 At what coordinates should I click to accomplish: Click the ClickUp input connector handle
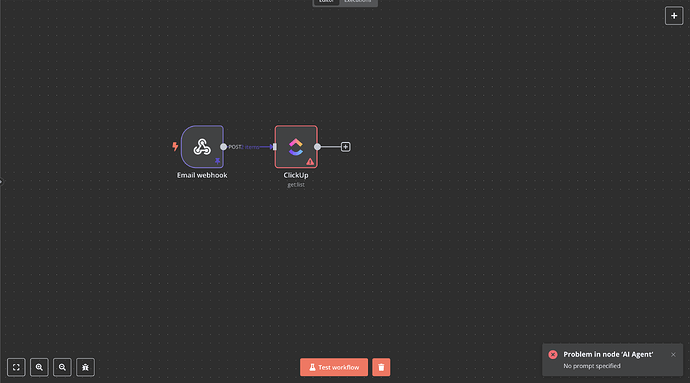(x=275, y=147)
